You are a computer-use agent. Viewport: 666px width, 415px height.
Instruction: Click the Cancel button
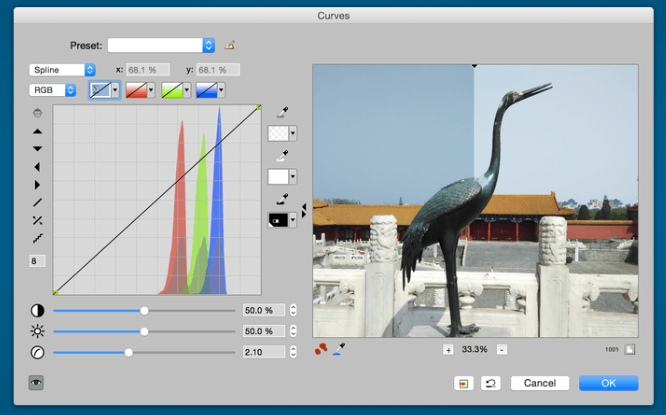[x=539, y=383]
